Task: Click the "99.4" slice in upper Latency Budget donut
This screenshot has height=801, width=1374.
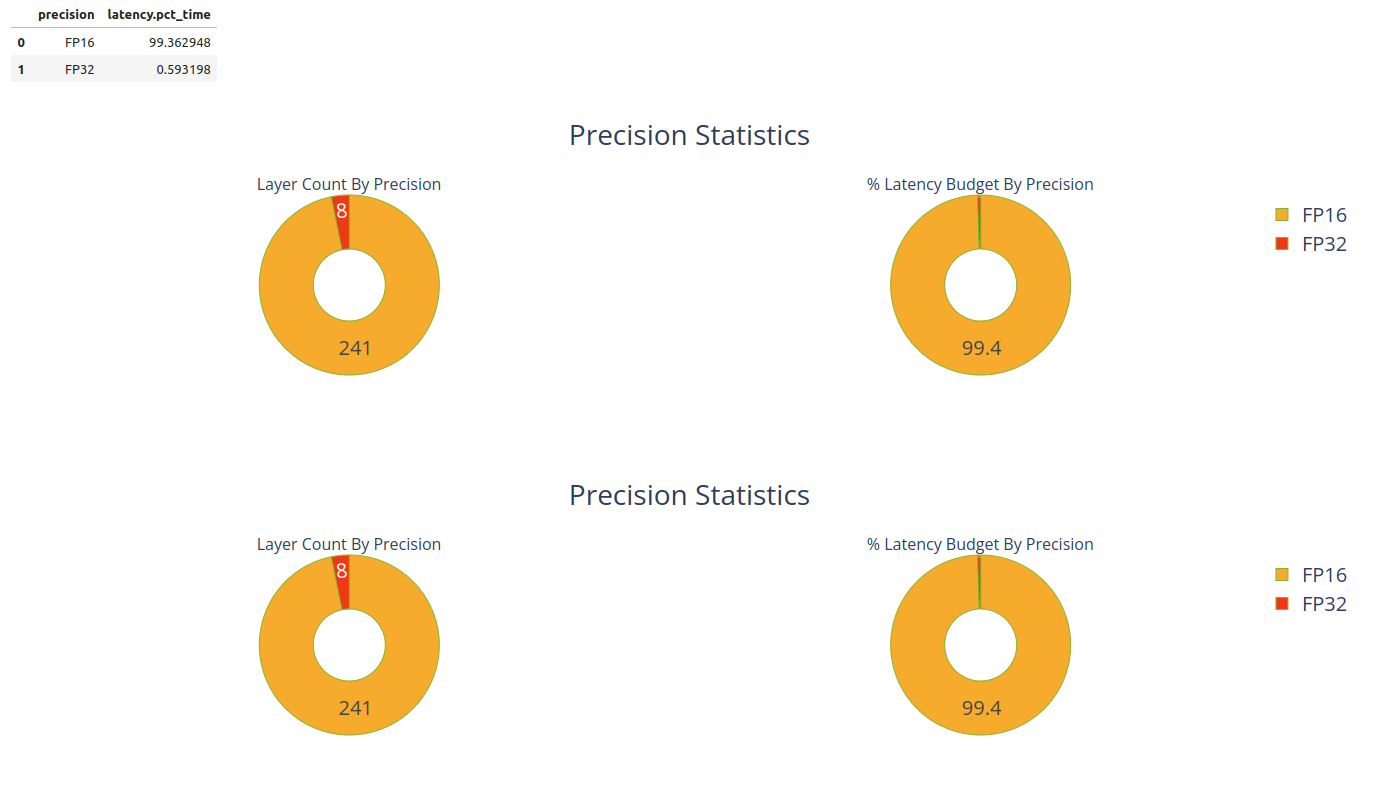Action: tap(981, 348)
